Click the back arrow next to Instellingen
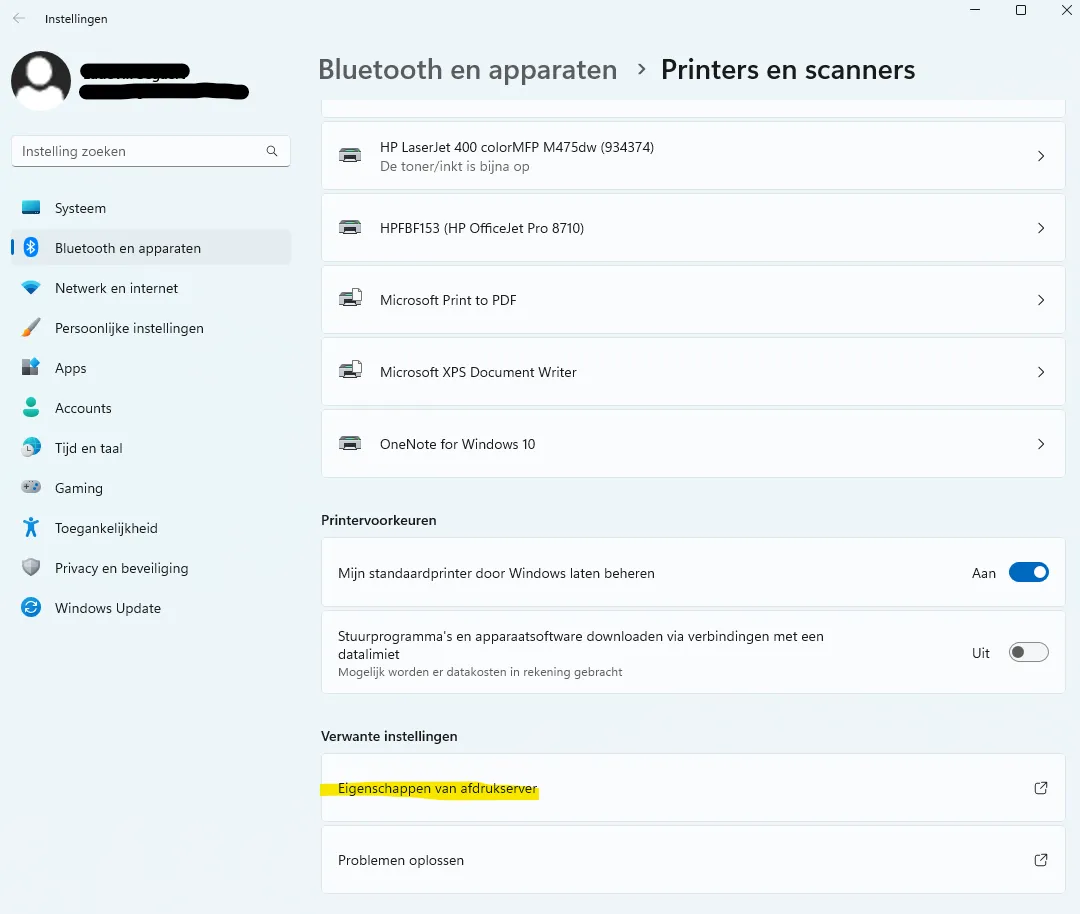 (19, 19)
